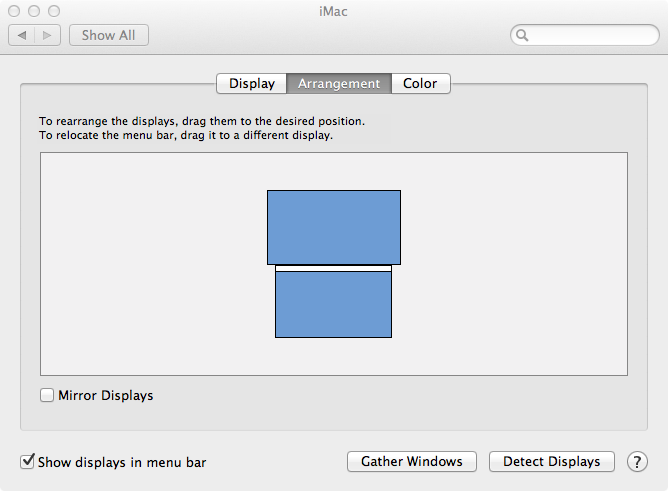The width and height of the screenshot is (668, 491).
Task: Zoom the iMac window
Action: 52,10
